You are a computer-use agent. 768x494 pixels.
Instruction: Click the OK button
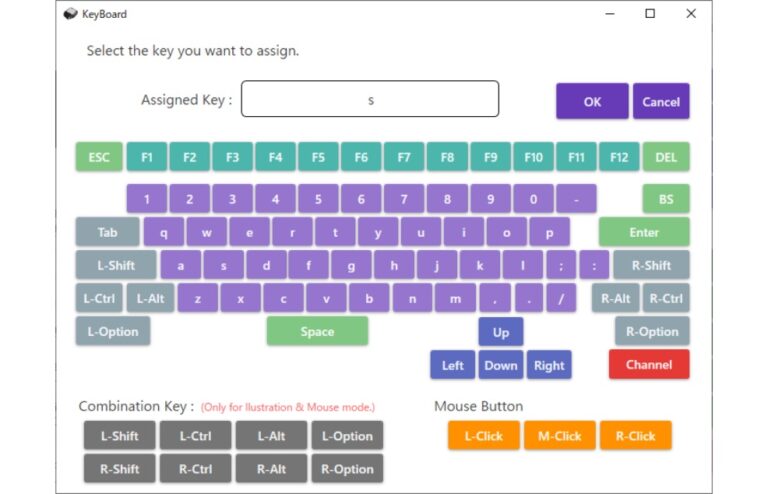(592, 101)
